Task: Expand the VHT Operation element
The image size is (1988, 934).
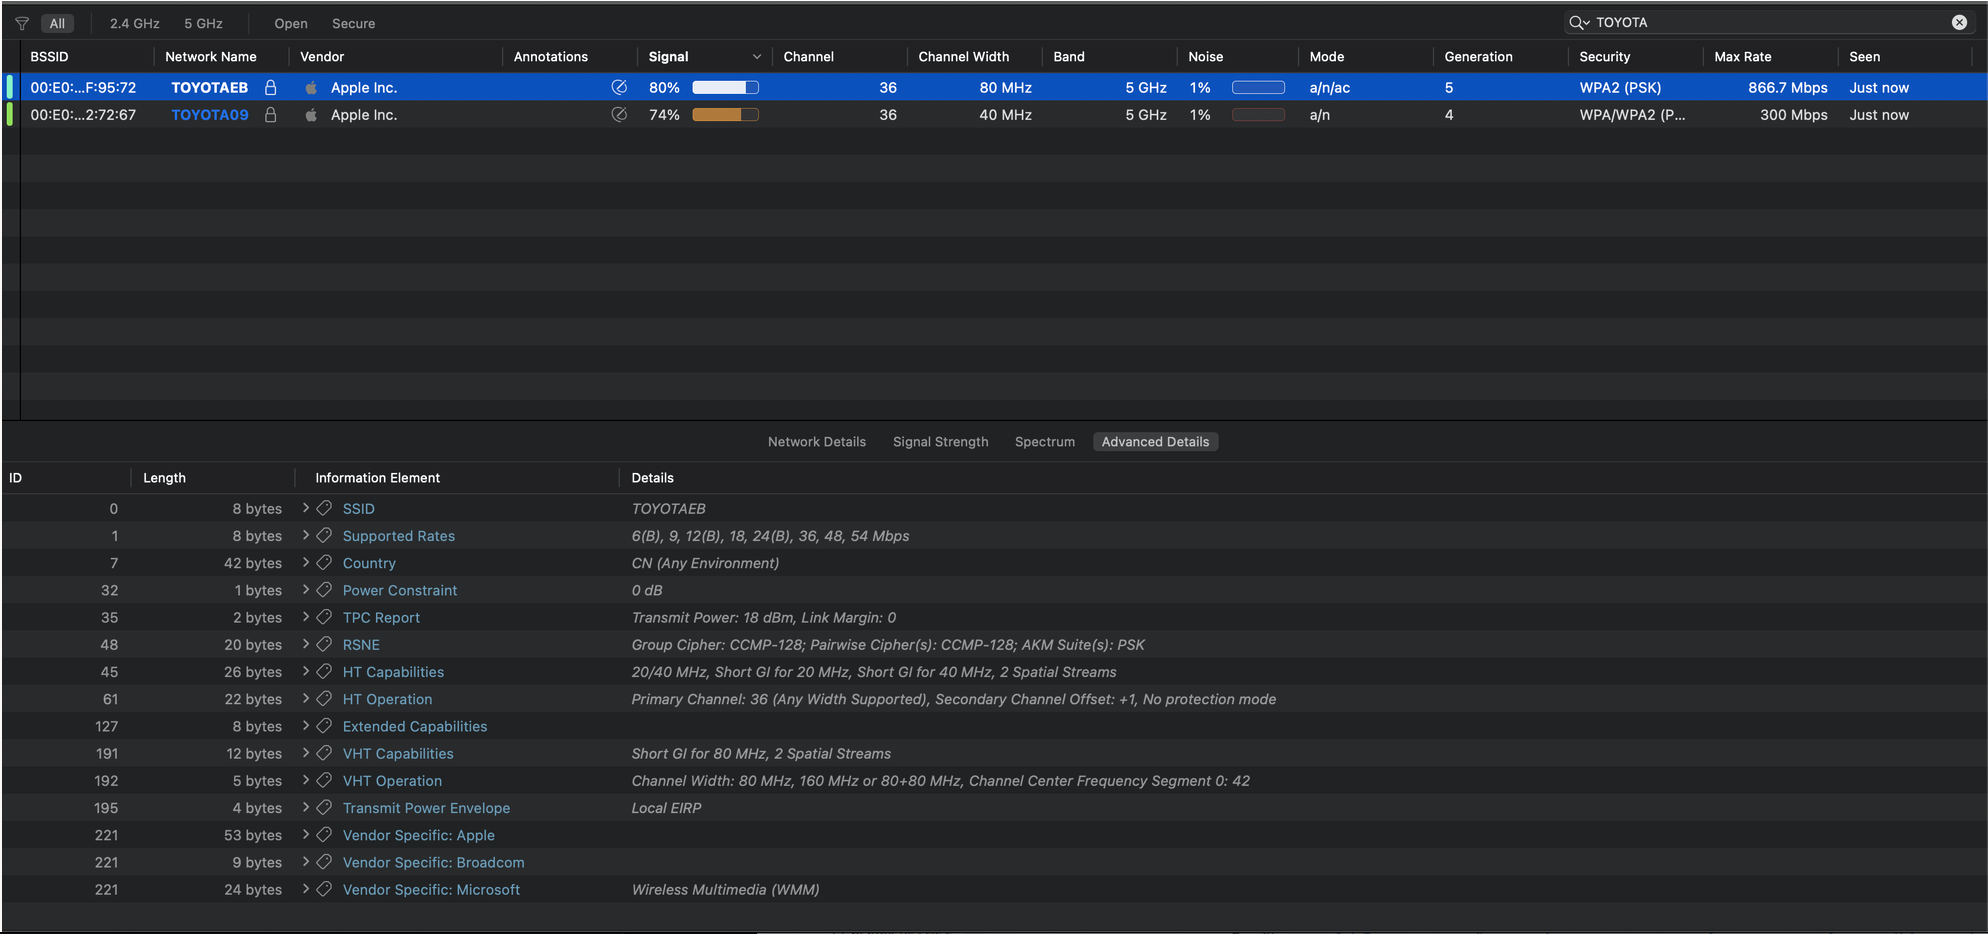Action: click(x=306, y=780)
